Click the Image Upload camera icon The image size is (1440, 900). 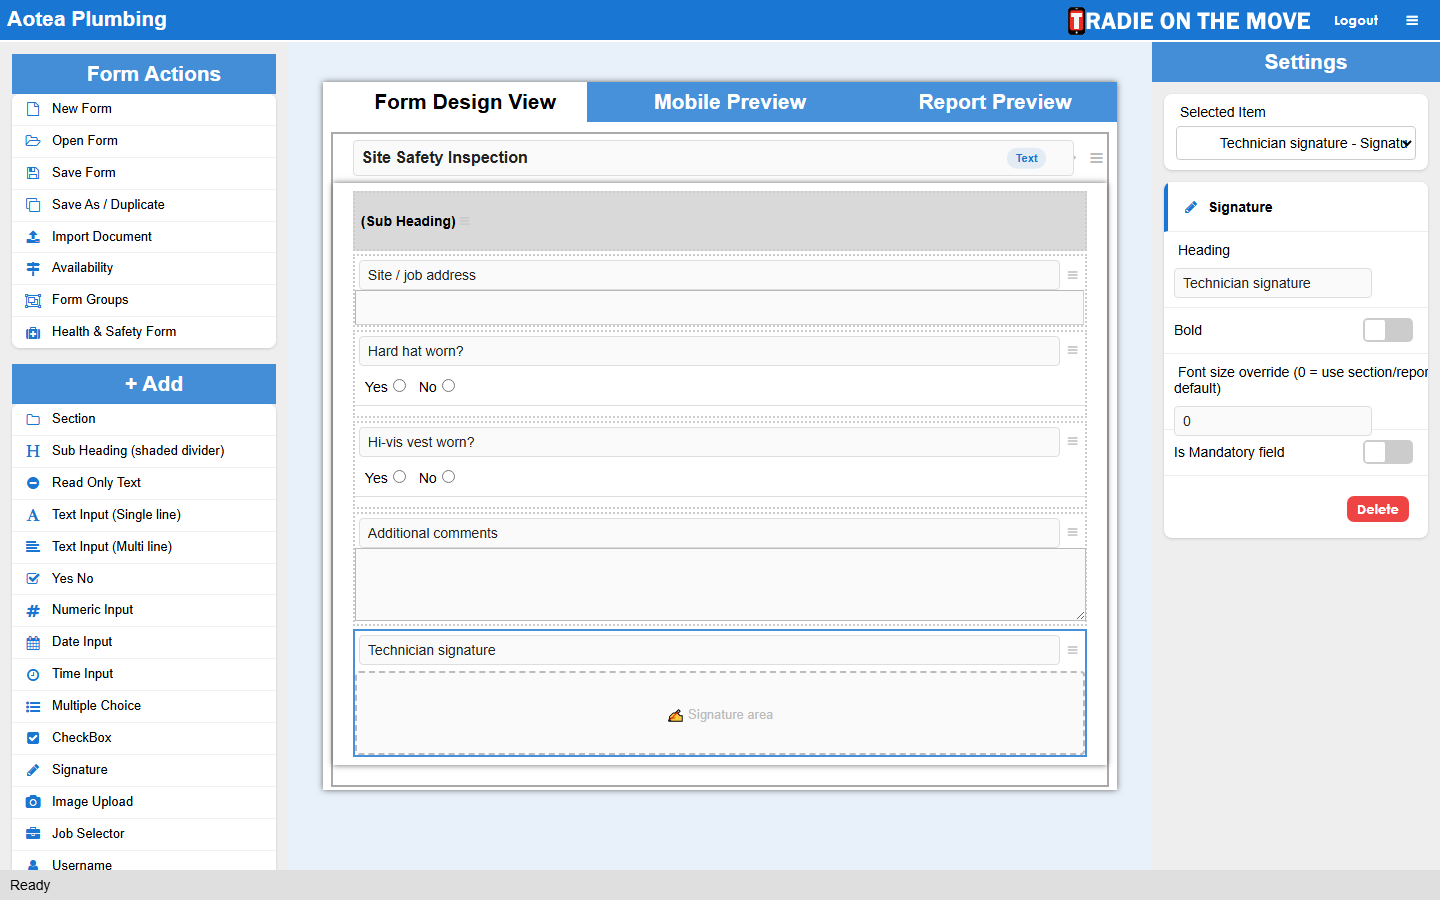pyautogui.click(x=33, y=802)
